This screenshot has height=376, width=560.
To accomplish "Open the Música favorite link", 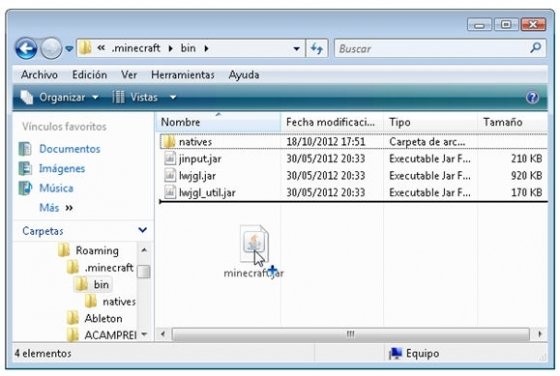I will (56, 188).
